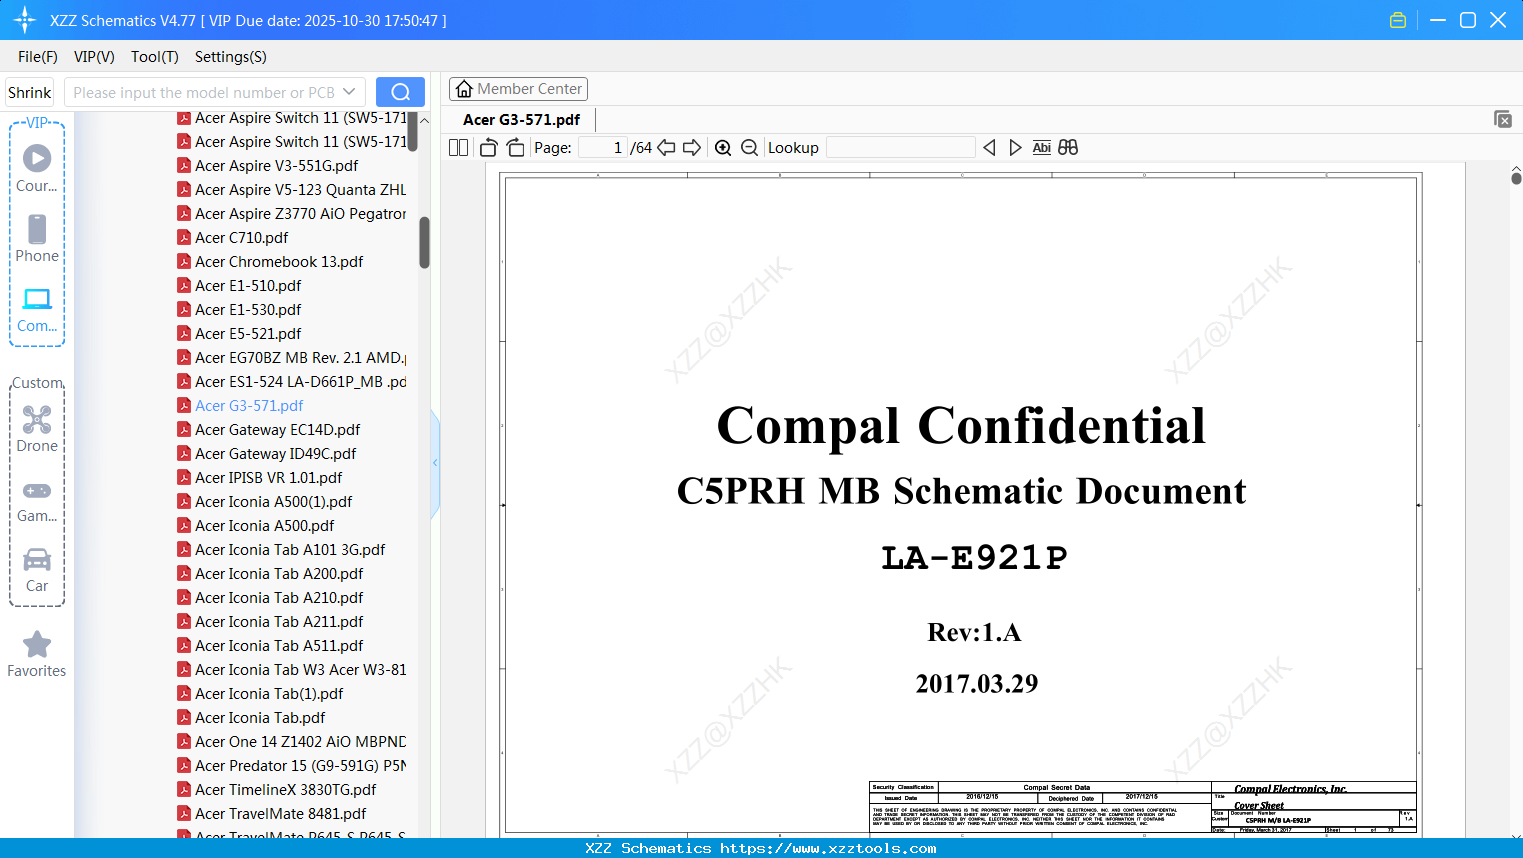
Task: Open the Phone category
Action: coord(37,238)
